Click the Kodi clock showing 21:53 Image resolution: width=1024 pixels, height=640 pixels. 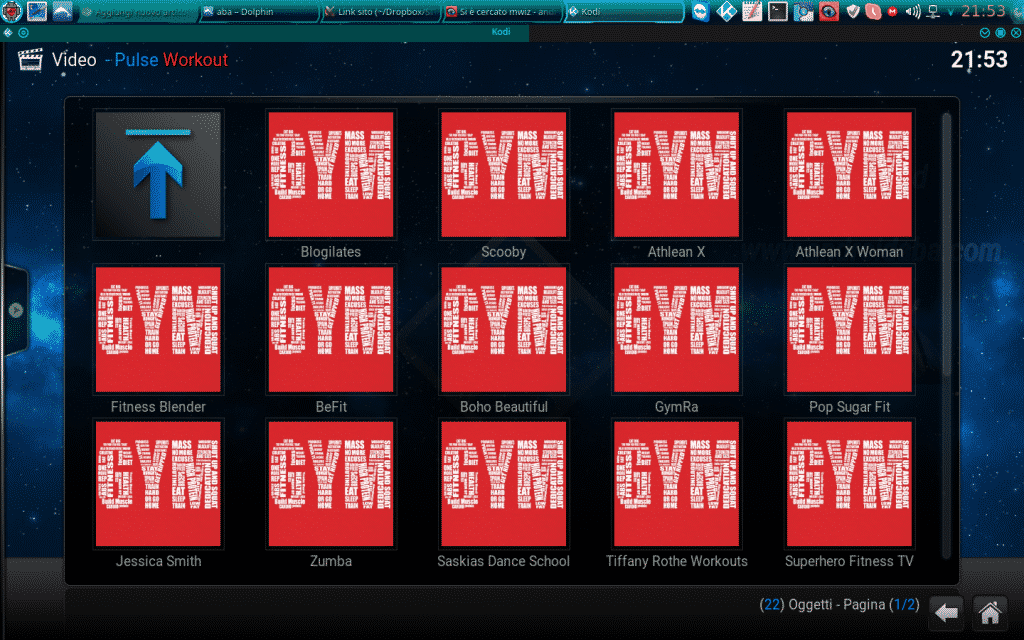click(979, 60)
